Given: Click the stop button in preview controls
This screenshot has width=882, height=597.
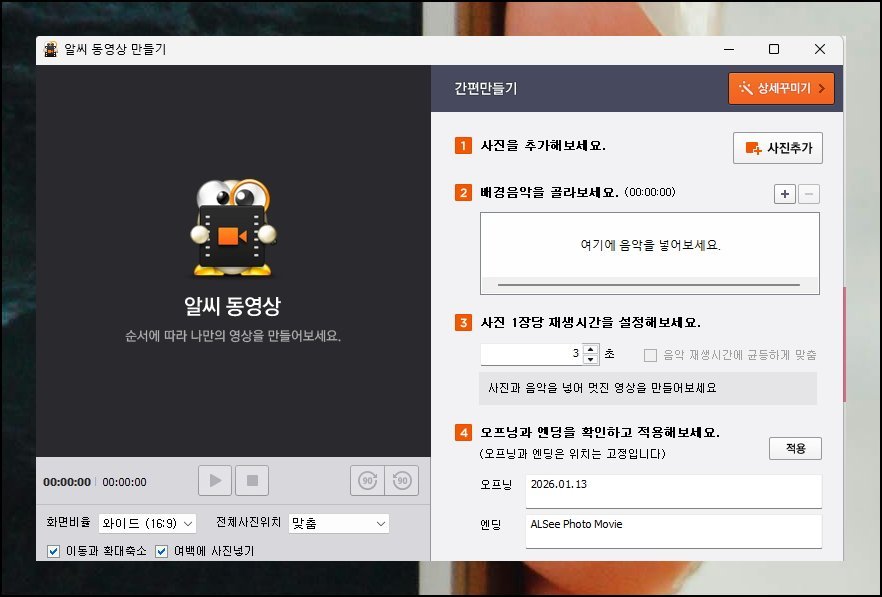Looking at the screenshot, I should coord(252,481).
